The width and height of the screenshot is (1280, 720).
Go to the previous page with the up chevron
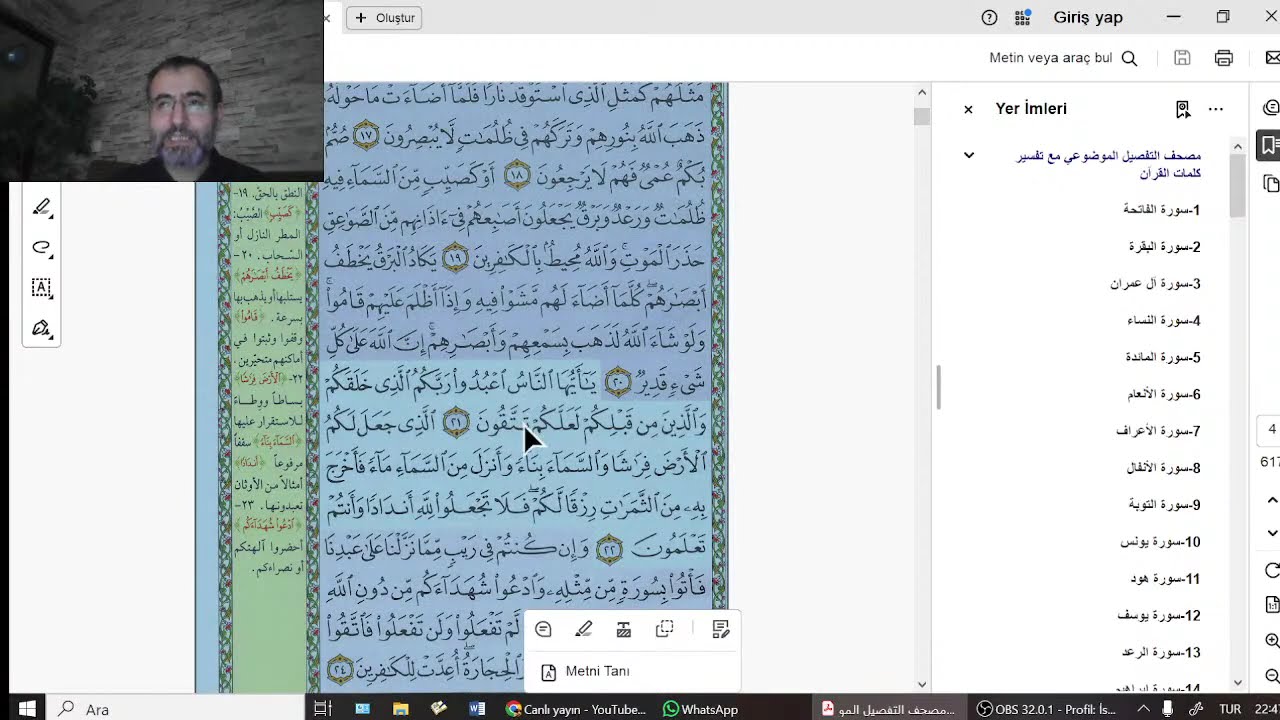click(x=1272, y=500)
